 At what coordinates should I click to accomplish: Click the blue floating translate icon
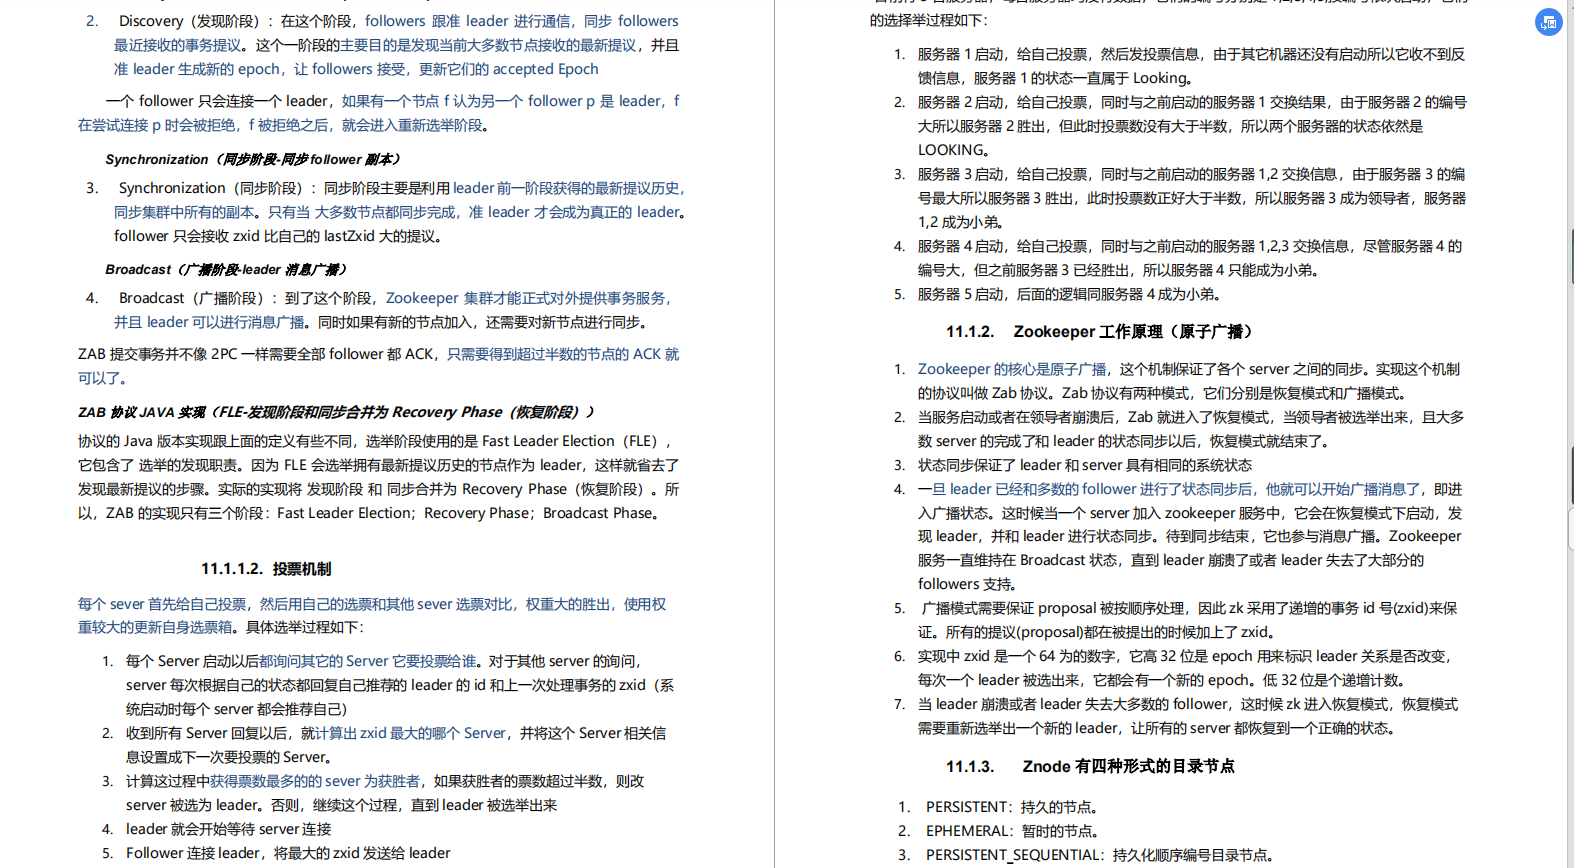pyautogui.click(x=1548, y=22)
